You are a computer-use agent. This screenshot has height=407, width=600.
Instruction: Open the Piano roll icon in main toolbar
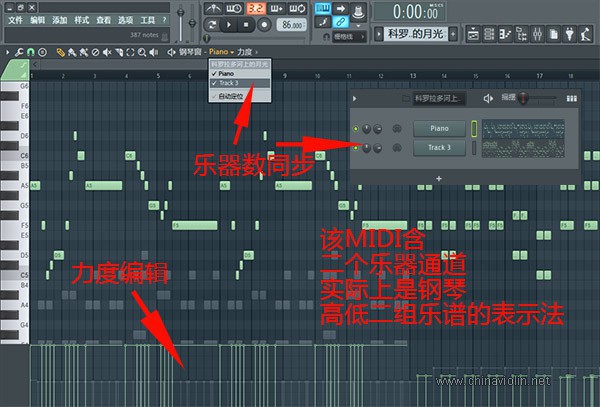(505, 34)
